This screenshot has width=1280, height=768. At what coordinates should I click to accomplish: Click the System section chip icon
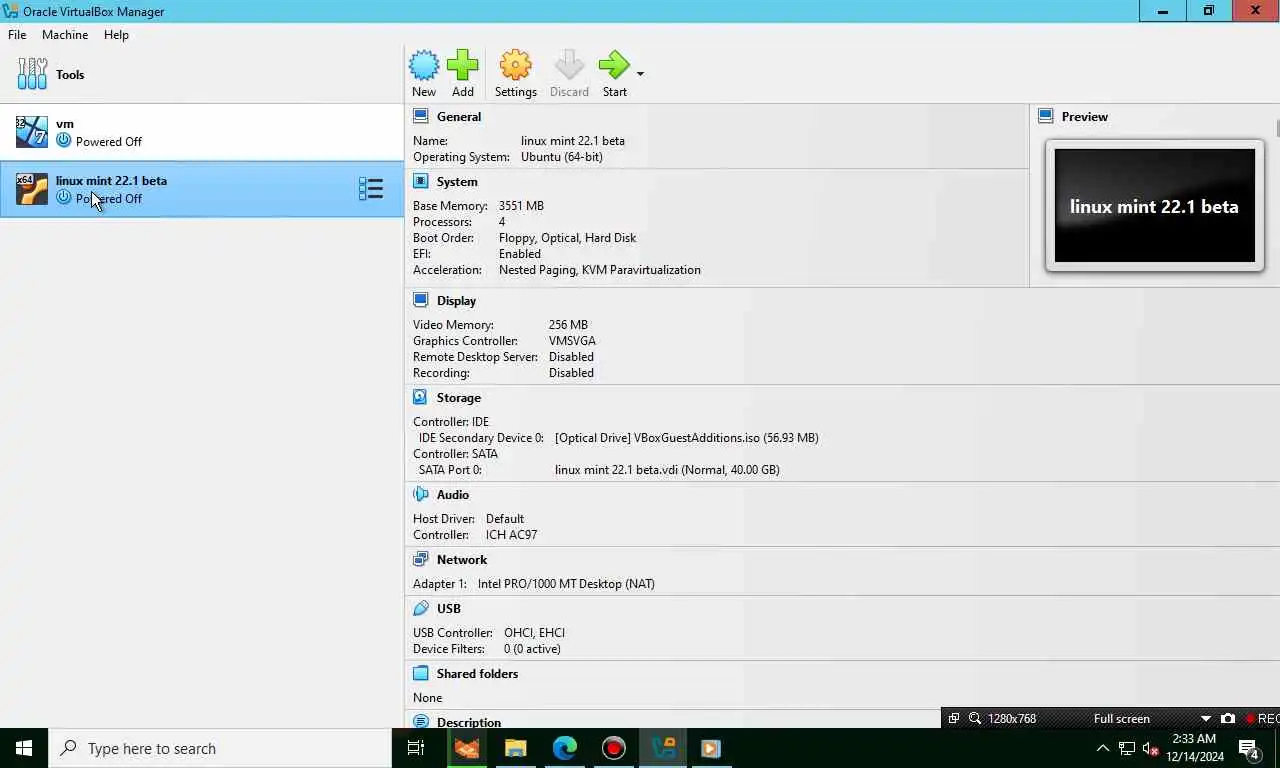point(421,182)
